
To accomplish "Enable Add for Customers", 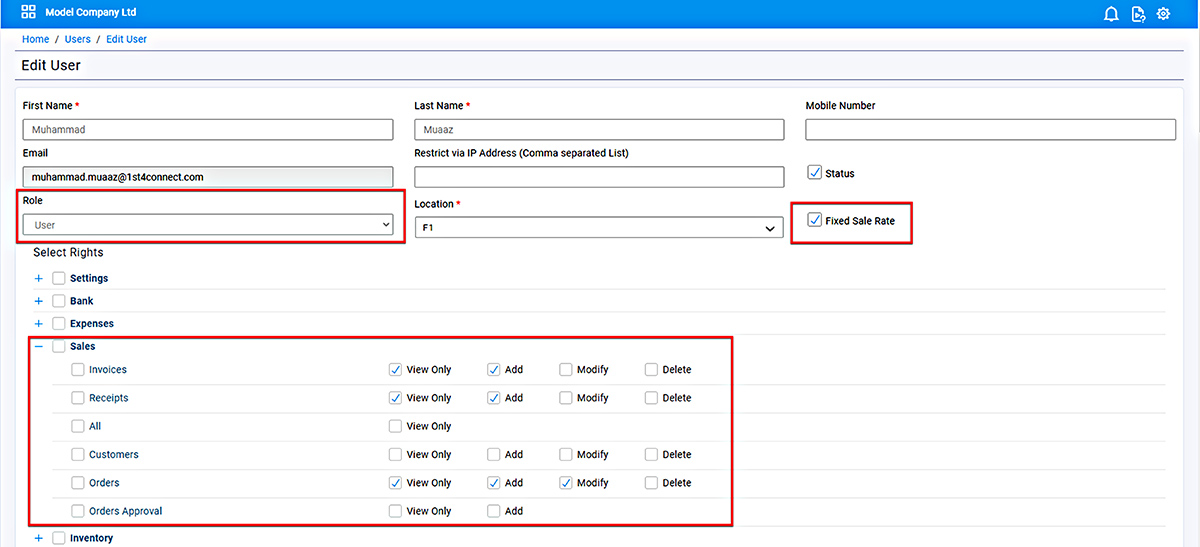I will pyautogui.click(x=494, y=455).
